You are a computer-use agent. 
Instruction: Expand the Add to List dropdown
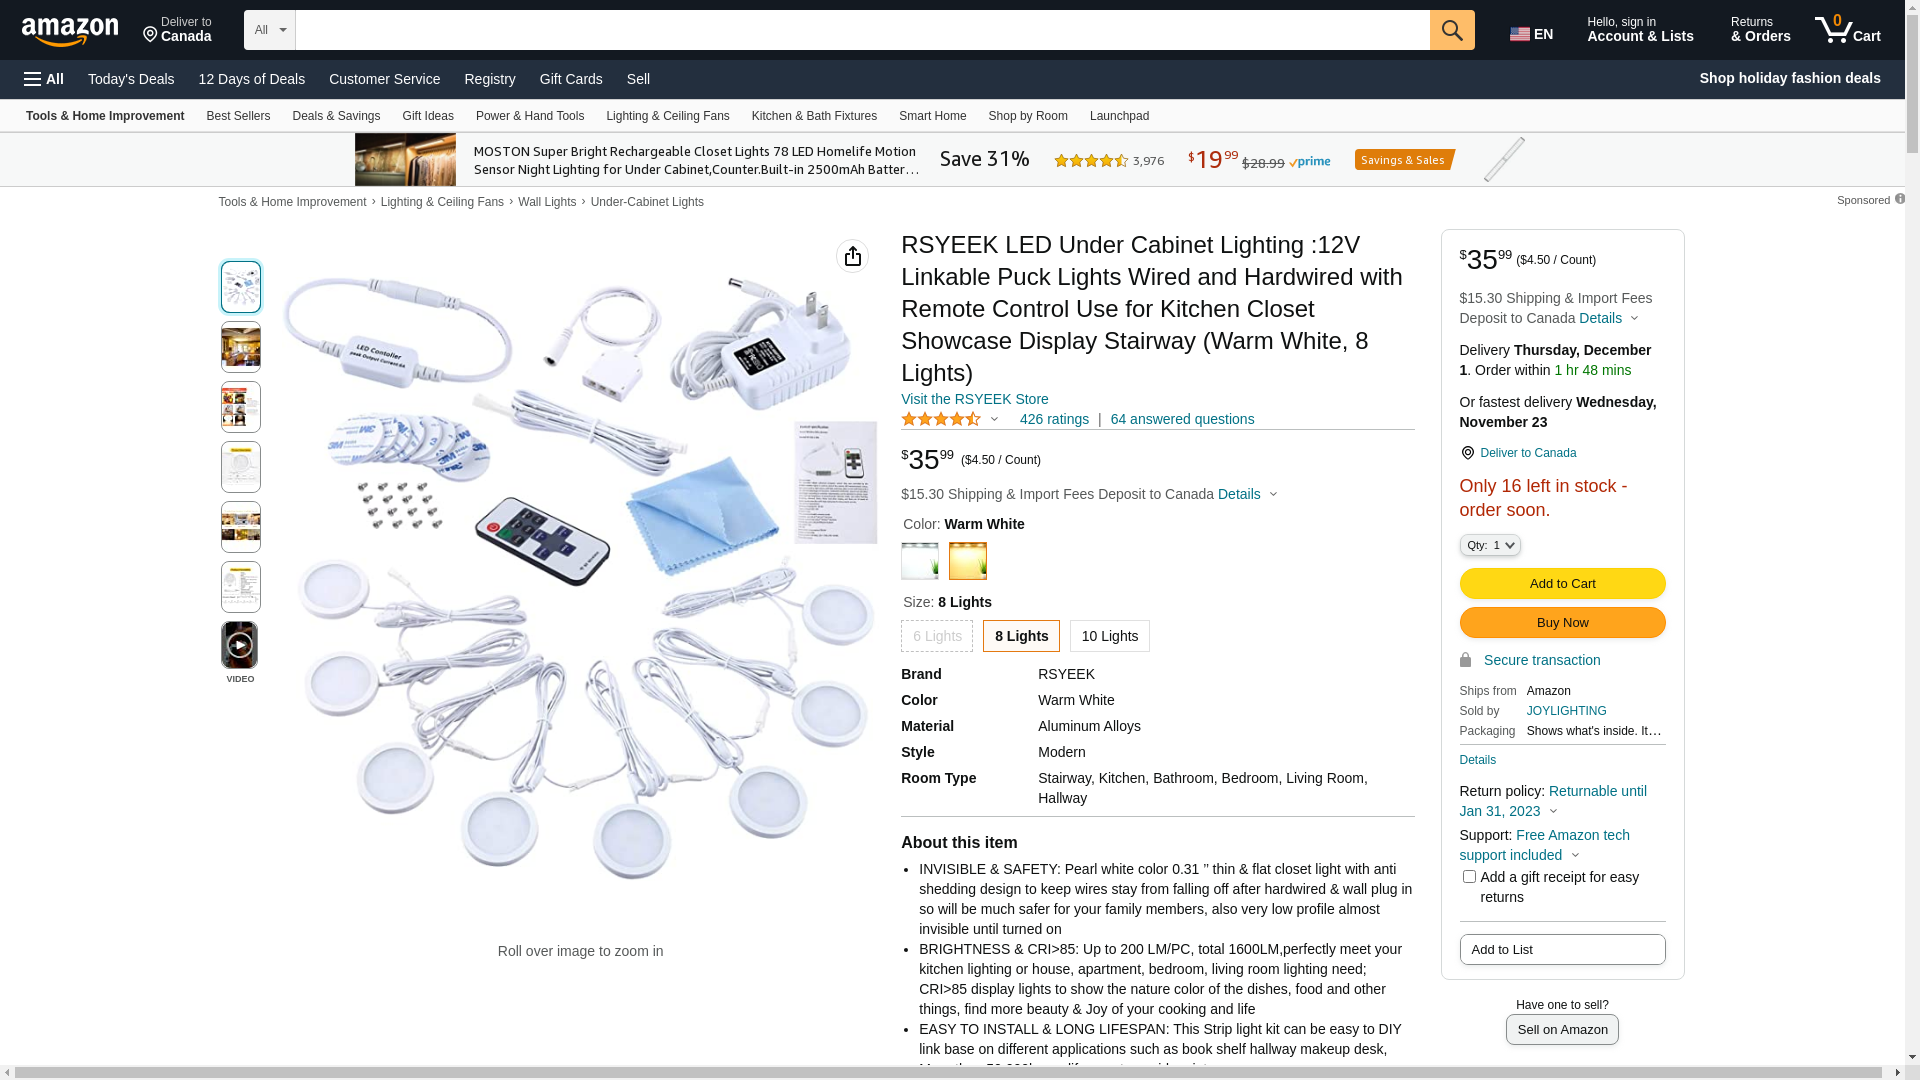pos(1562,950)
